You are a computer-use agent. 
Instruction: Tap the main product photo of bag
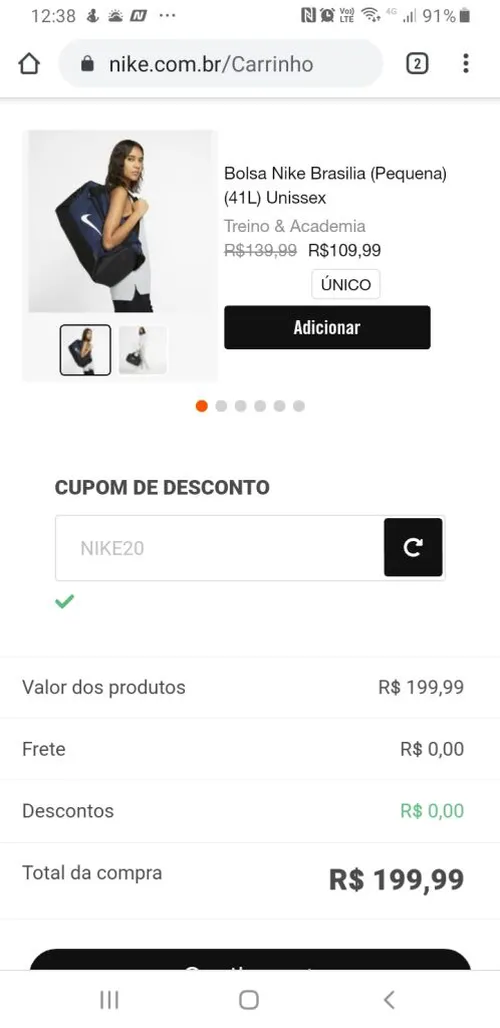120,222
